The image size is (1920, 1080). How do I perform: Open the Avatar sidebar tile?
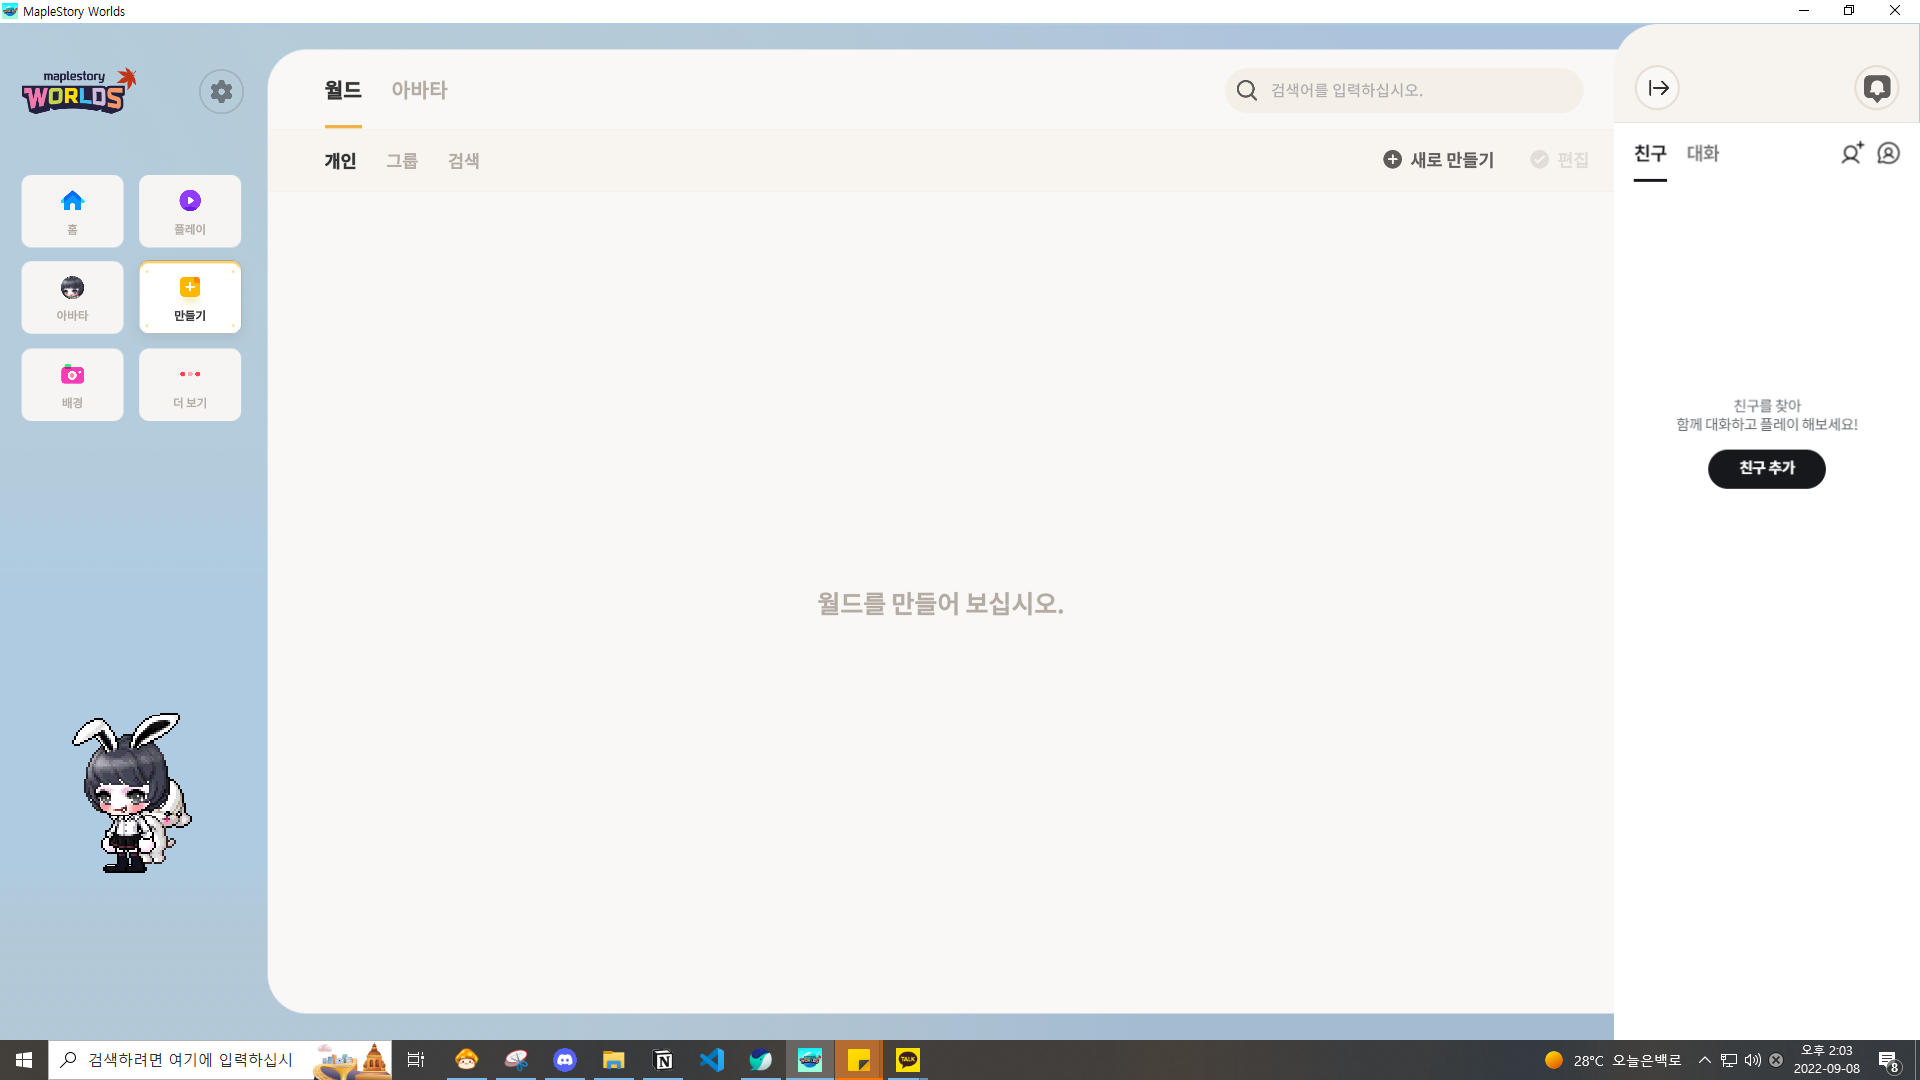[x=72, y=297]
